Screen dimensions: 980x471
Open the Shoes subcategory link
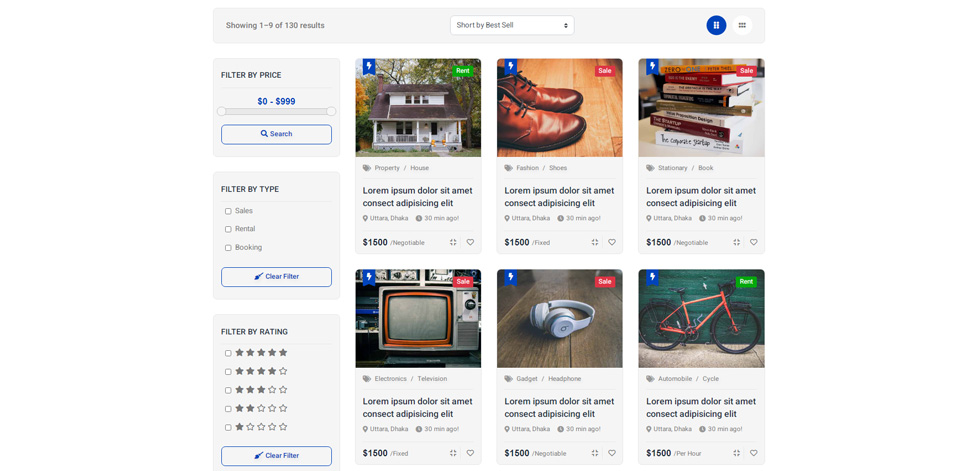pos(558,168)
